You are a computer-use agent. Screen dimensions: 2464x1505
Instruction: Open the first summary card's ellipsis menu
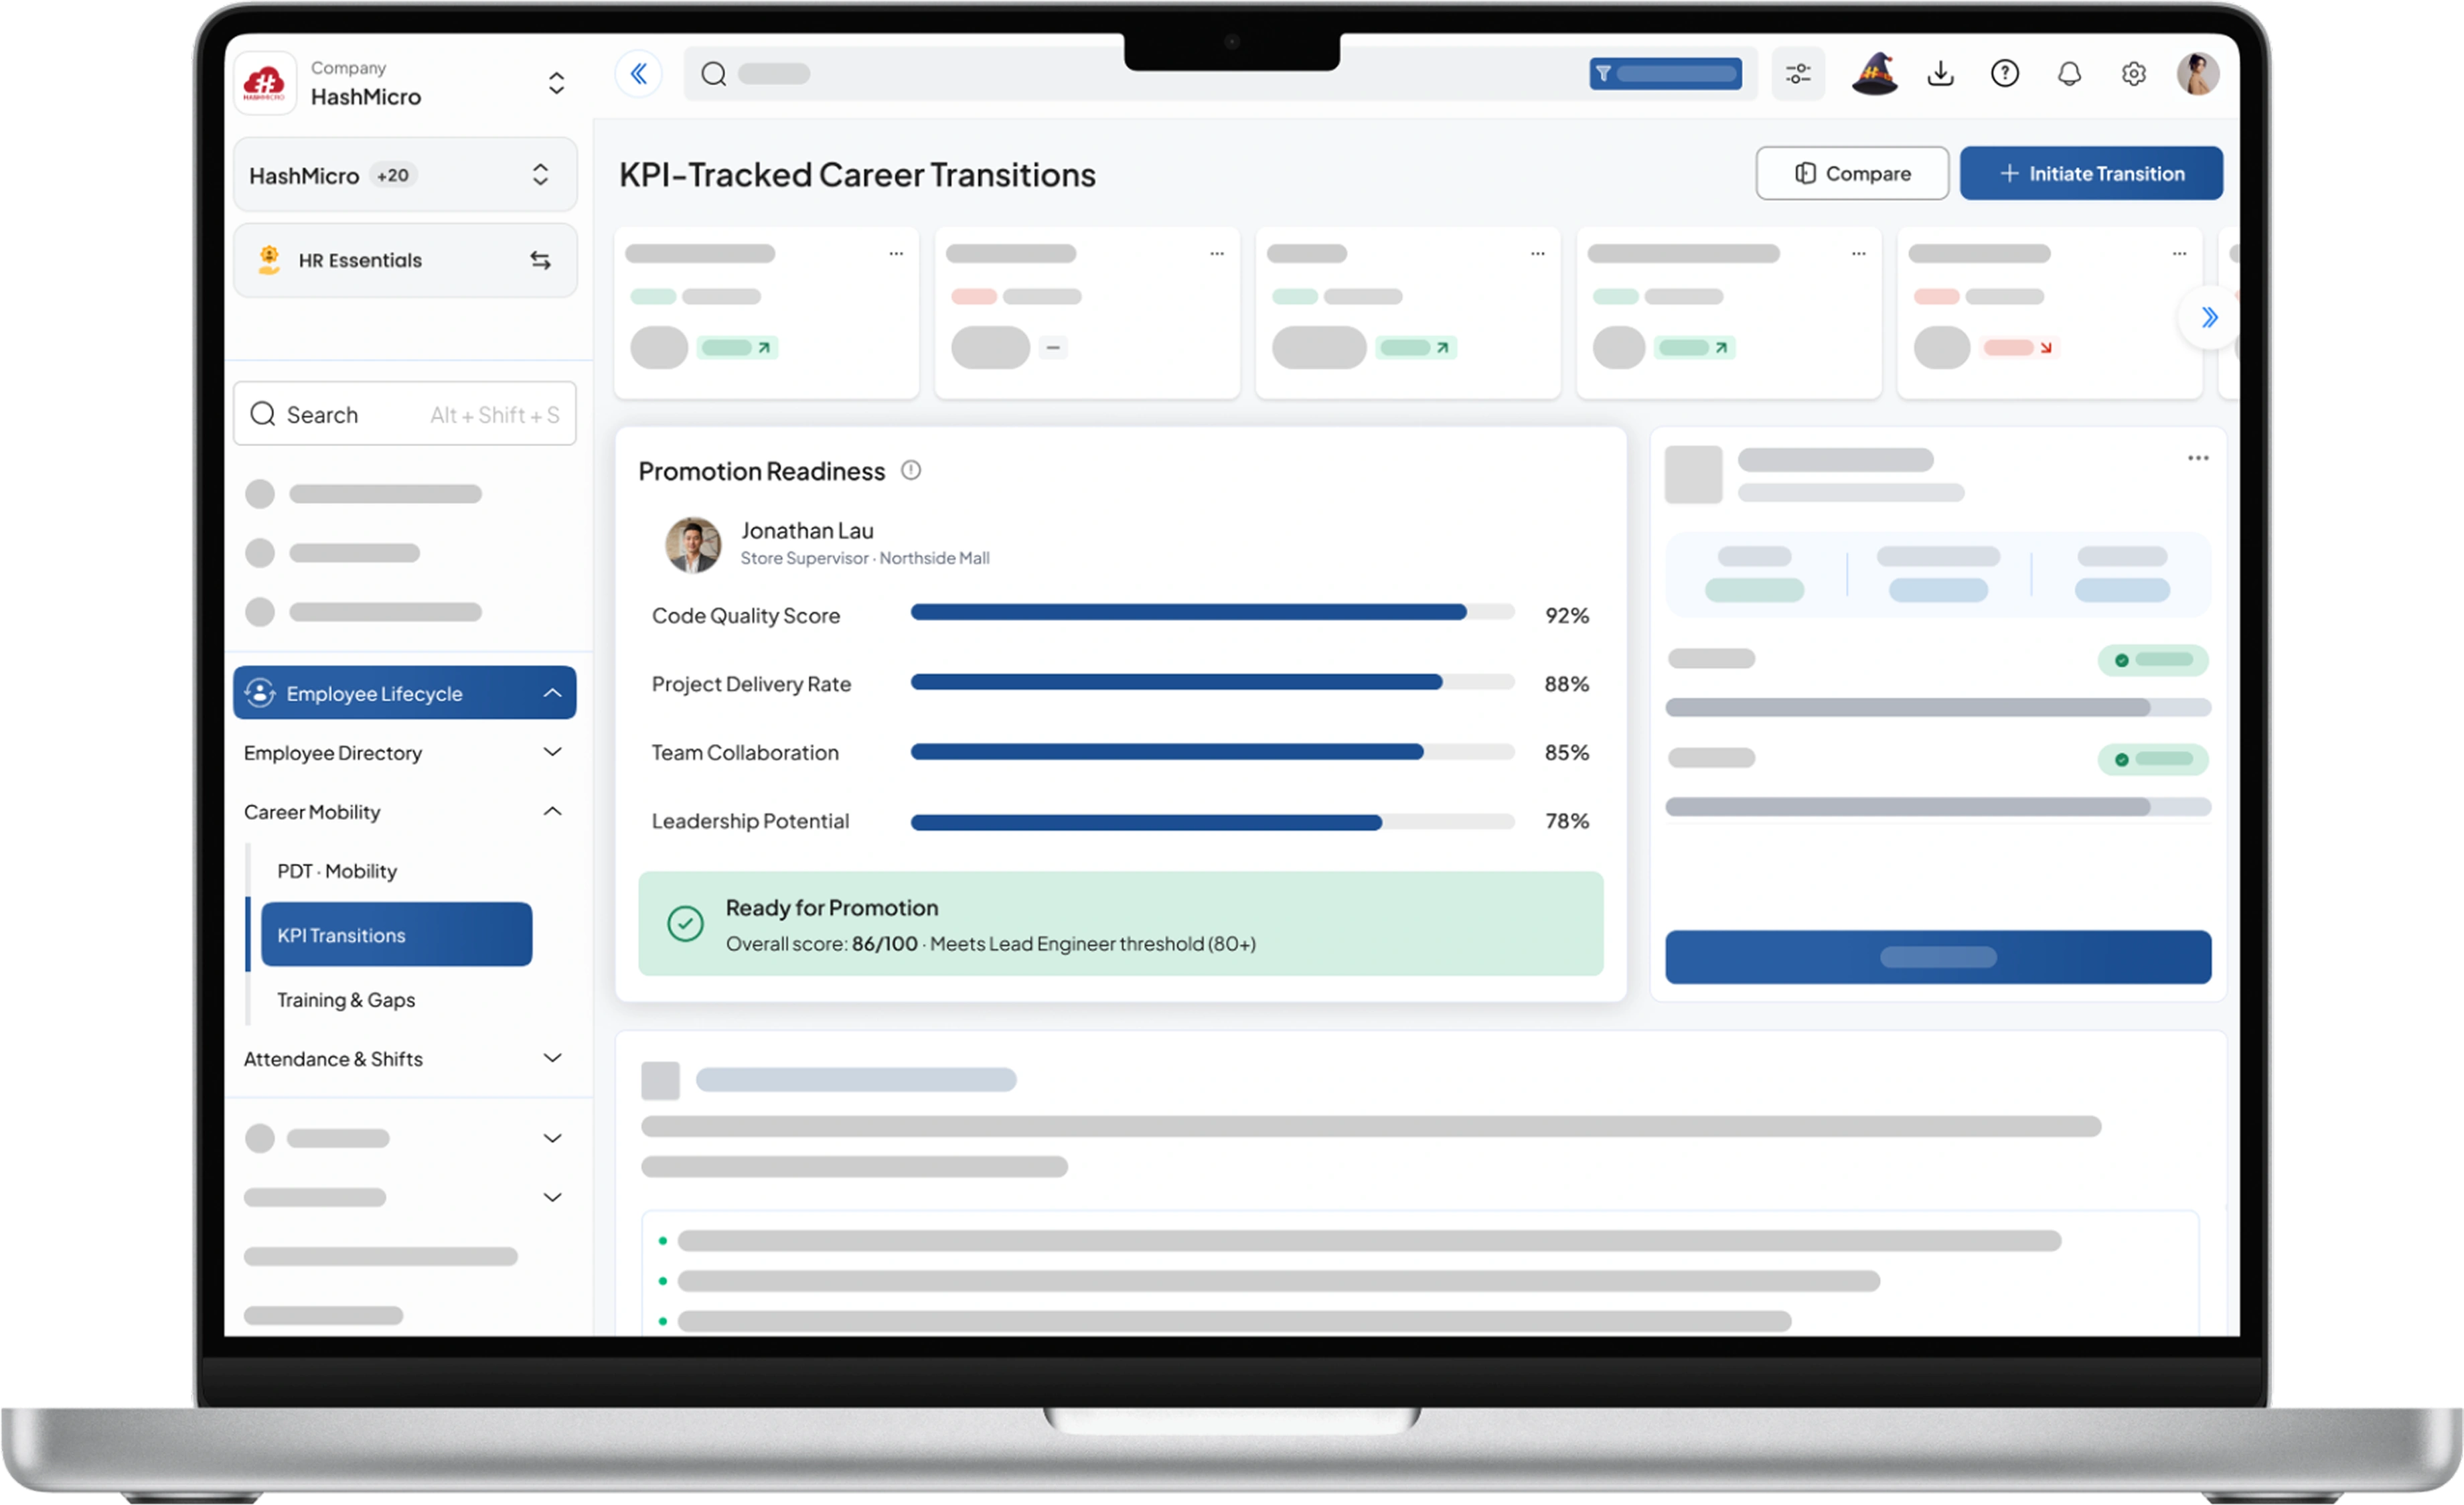tap(896, 254)
